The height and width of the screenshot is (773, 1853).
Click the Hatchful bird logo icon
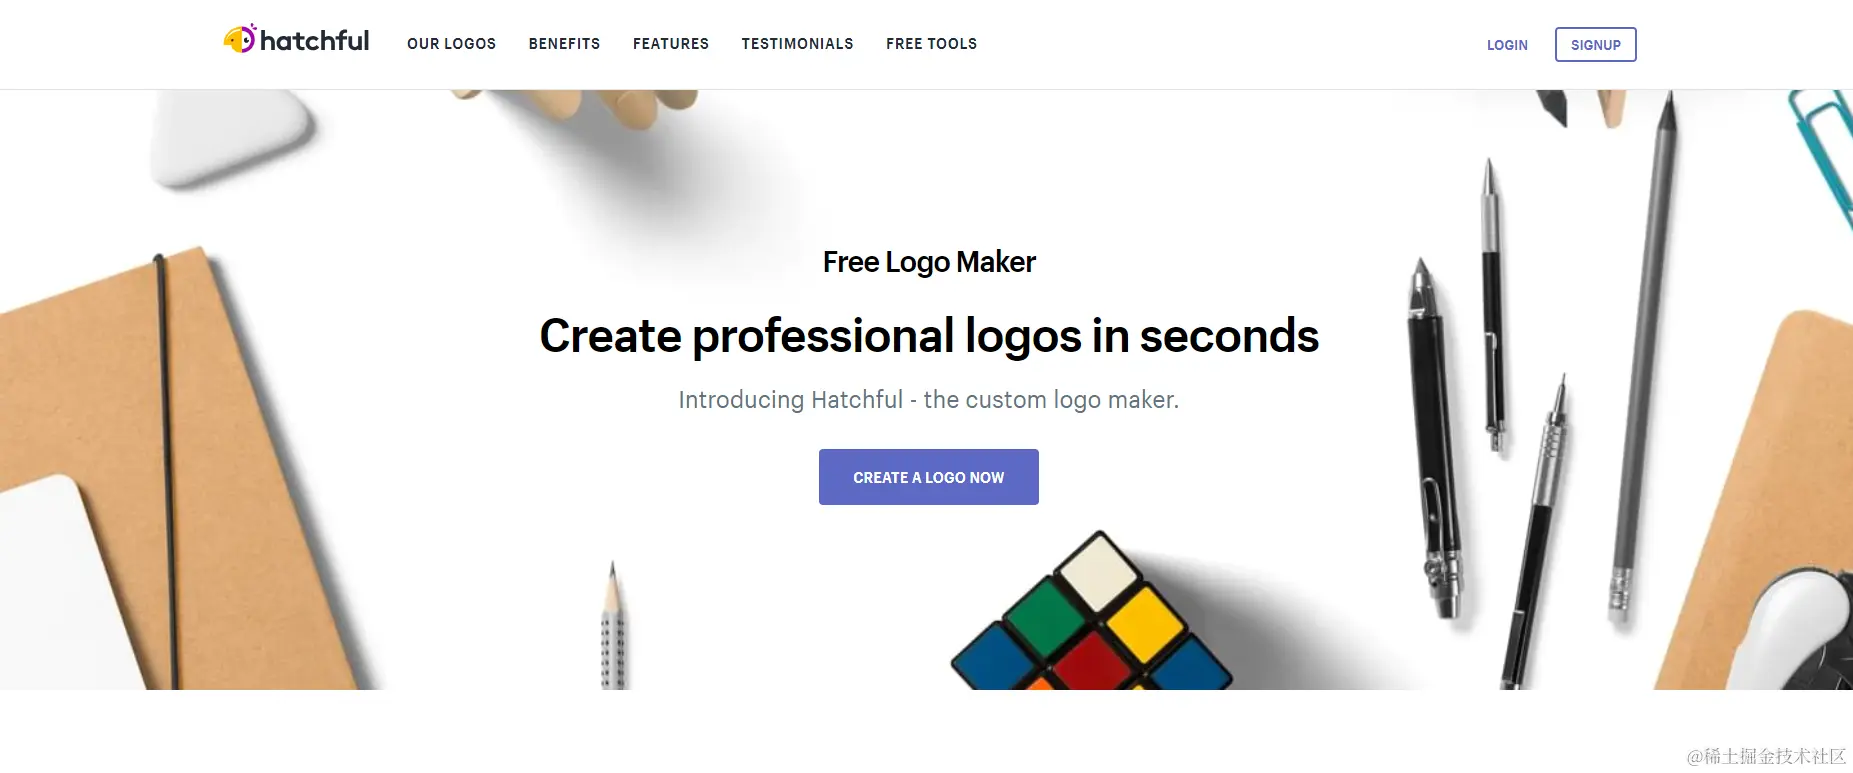pos(240,39)
